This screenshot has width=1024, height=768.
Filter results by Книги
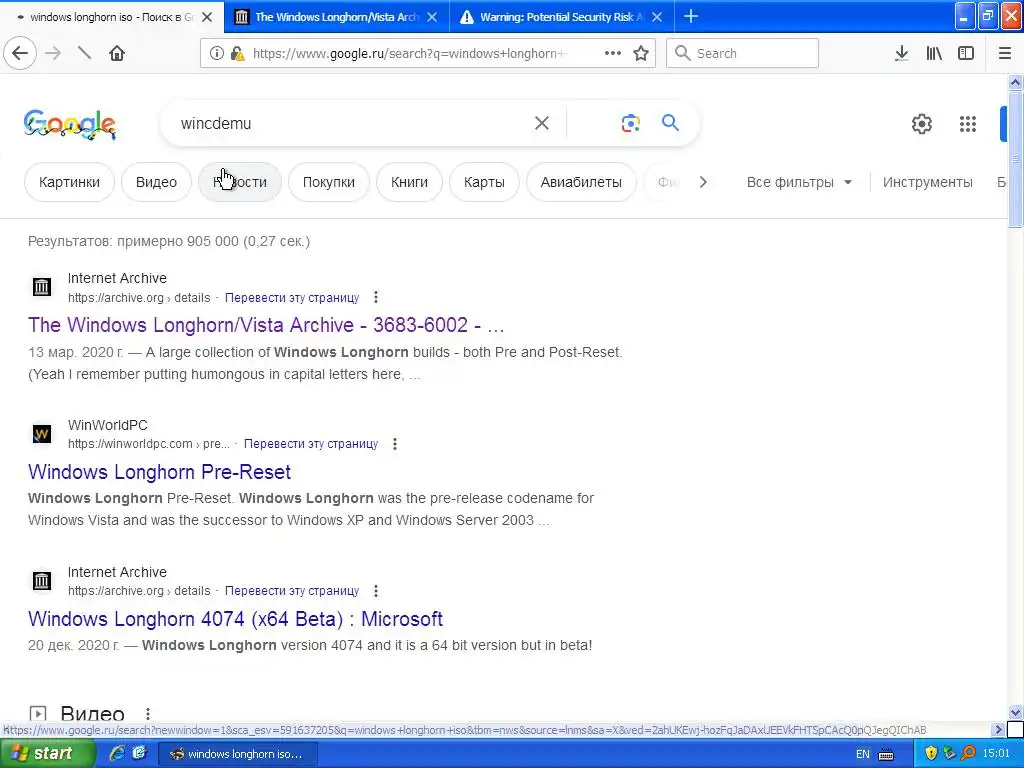coord(409,182)
